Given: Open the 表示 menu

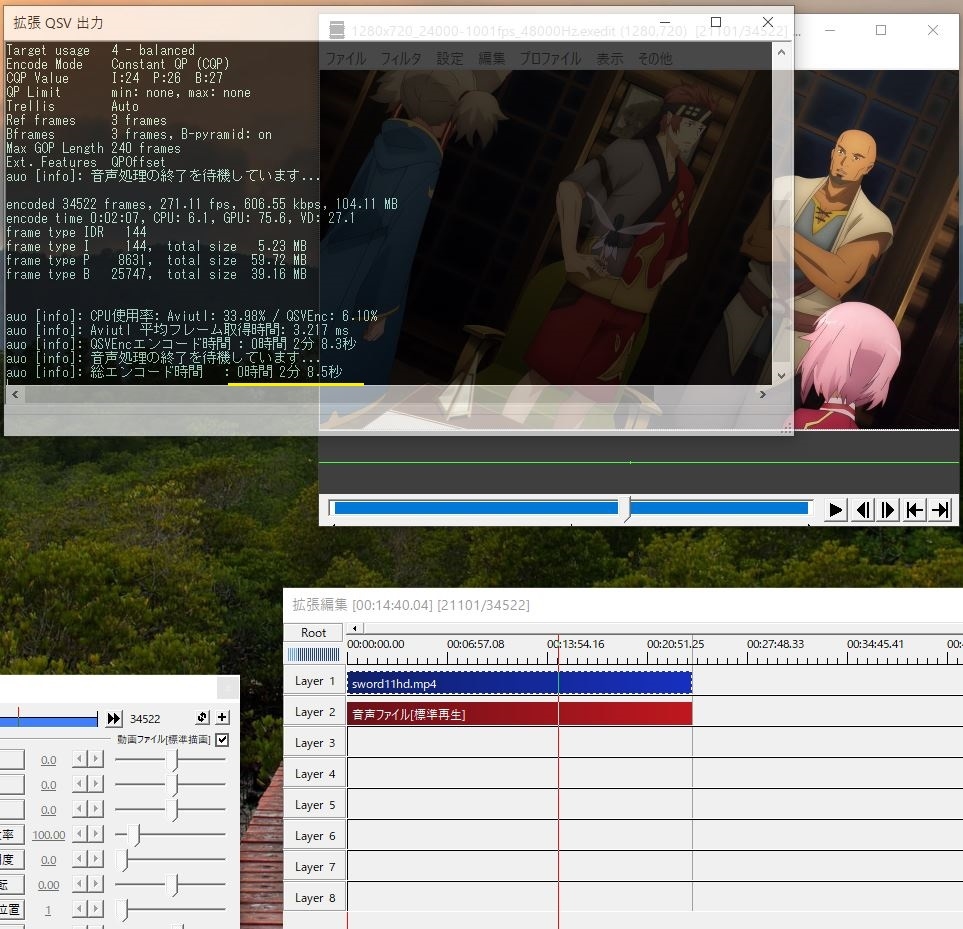Looking at the screenshot, I should coord(609,59).
